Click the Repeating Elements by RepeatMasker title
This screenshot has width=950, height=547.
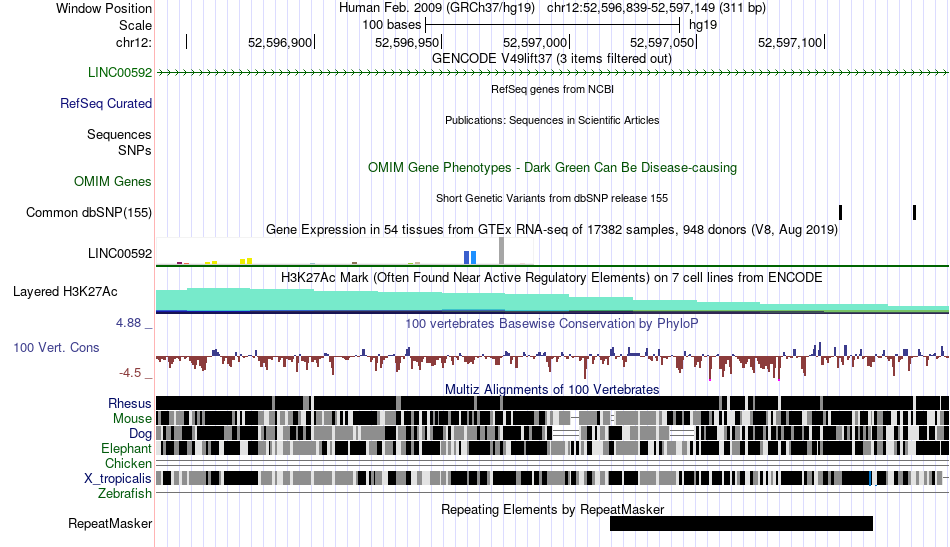[x=553, y=510]
